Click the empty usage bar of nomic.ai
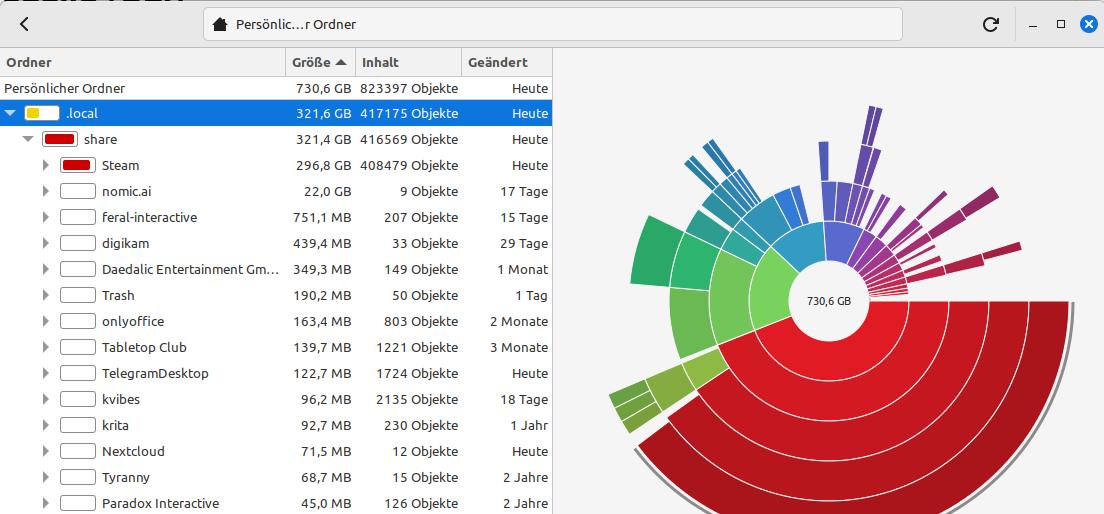 [x=77, y=192]
